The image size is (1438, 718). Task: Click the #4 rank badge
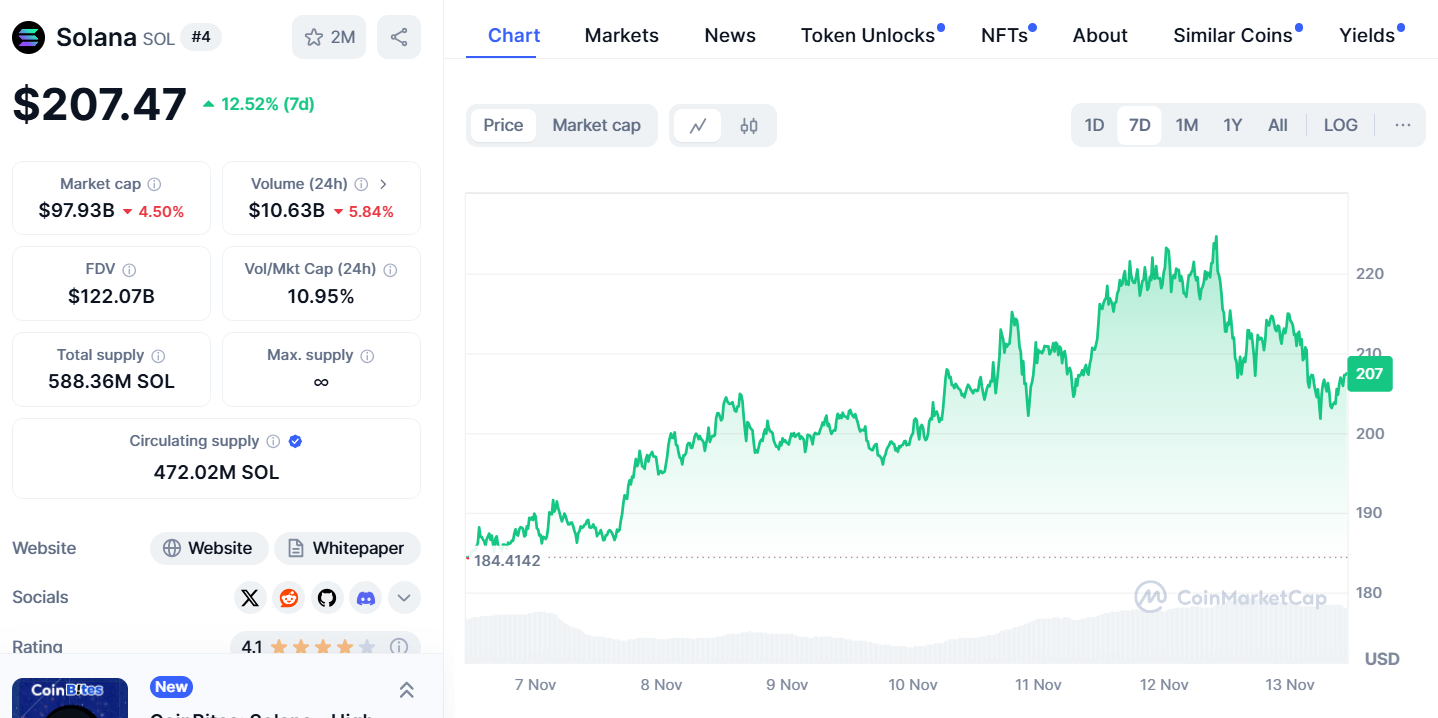pos(201,38)
